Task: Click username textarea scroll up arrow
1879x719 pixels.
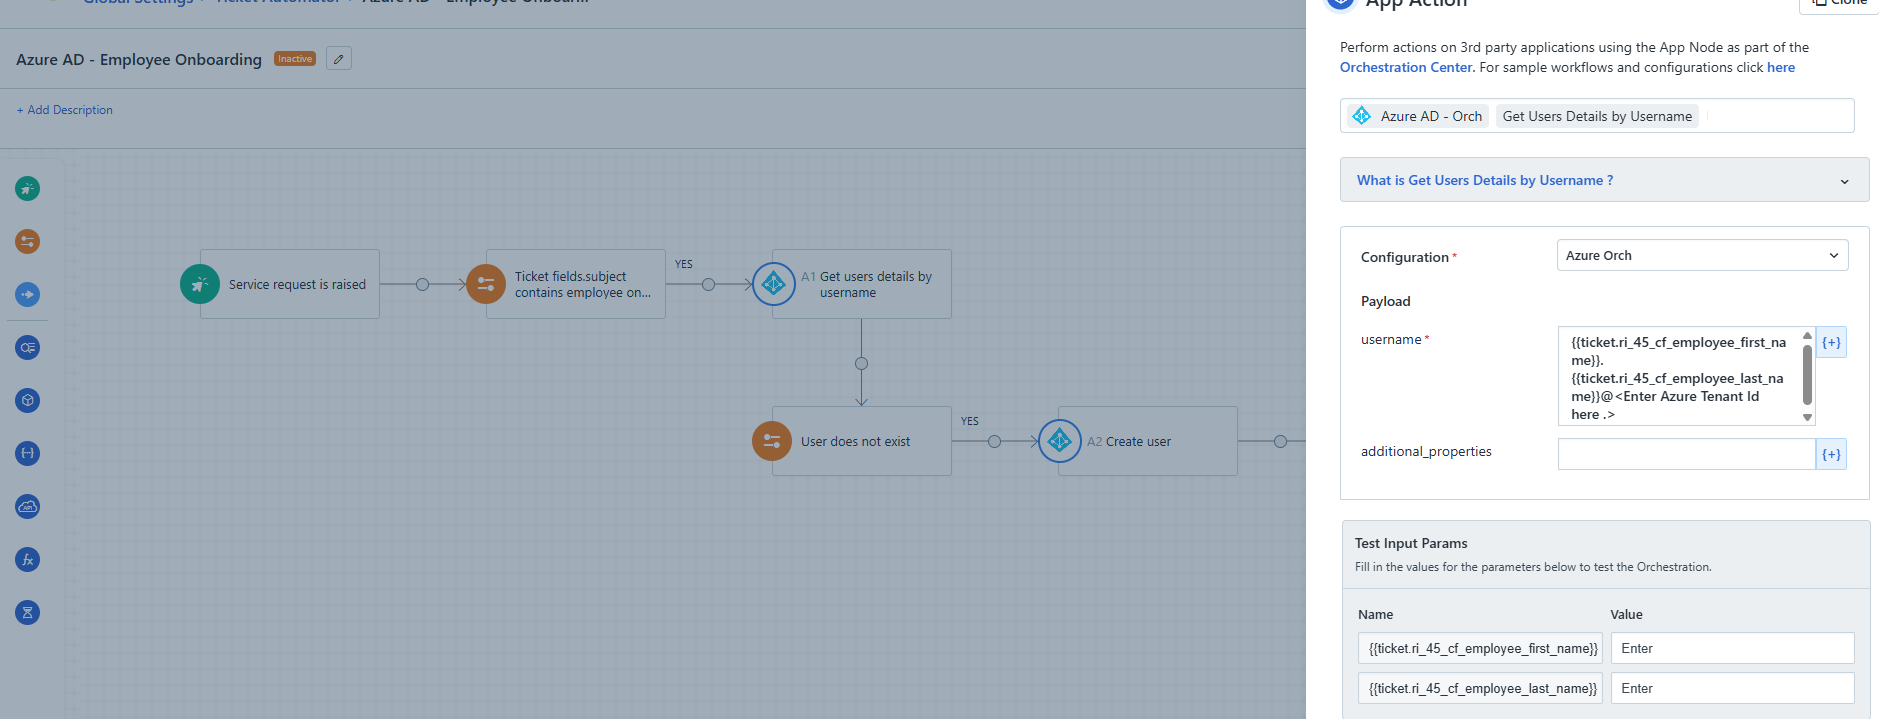Action: click(x=1807, y=335)
